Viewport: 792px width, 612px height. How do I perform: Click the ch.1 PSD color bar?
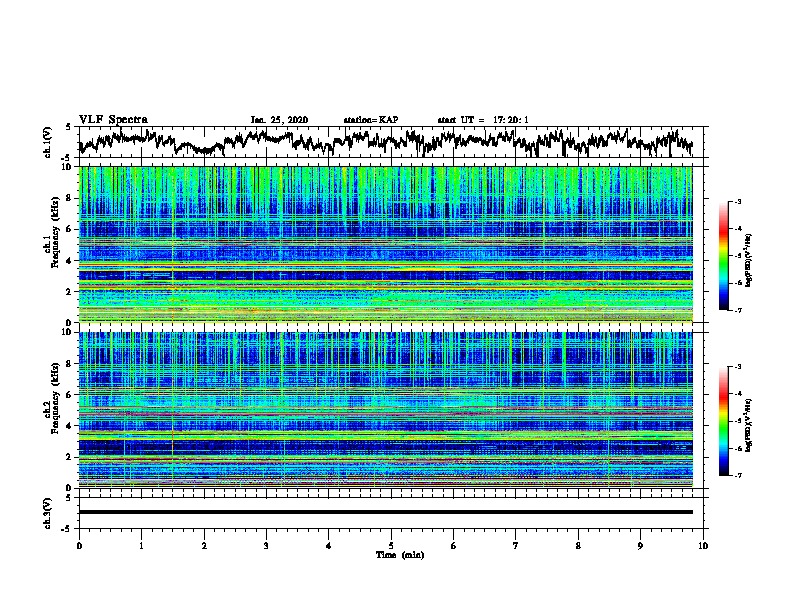click(723, 256)
